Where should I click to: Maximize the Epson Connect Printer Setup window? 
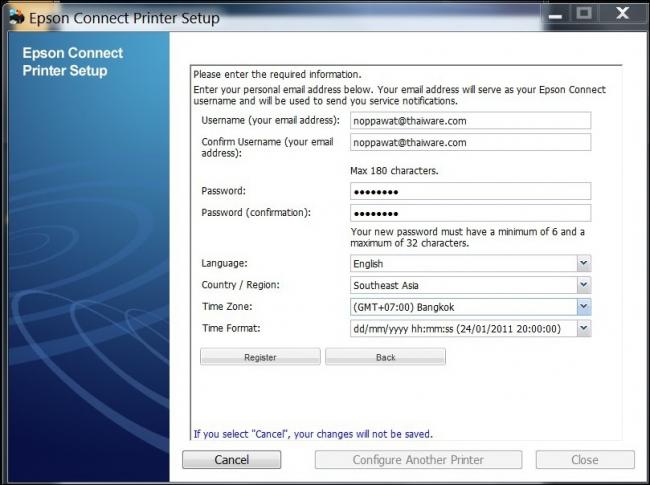click(584, 14)
